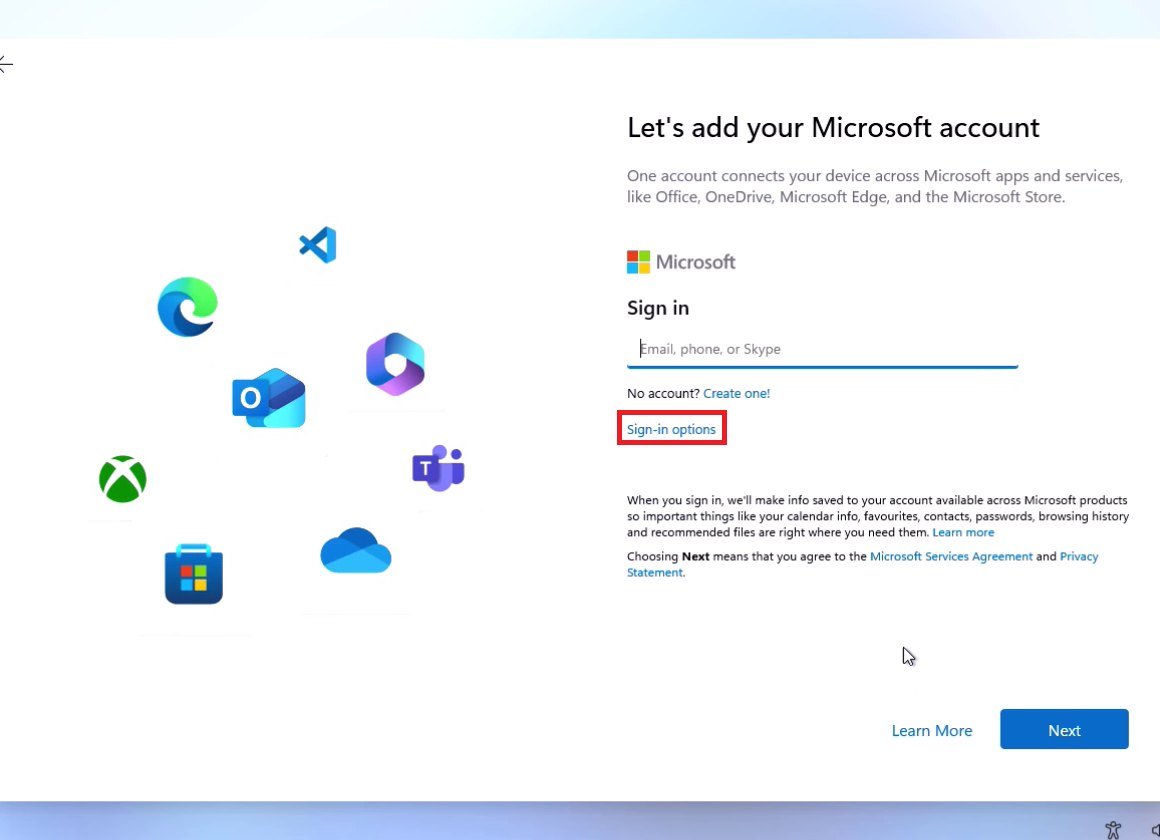Click the Microsoft logo
Image resolution: width=1160 pixels, height=840 pixels.
click(681, 262)
